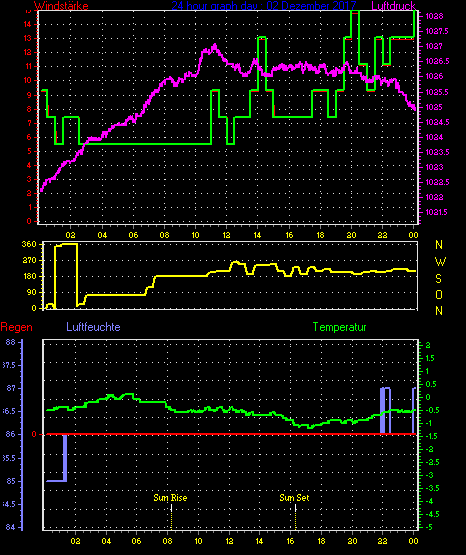Select 1027.5 on the Luftdruck axis
Screen dimensions: 466x555
437,31
